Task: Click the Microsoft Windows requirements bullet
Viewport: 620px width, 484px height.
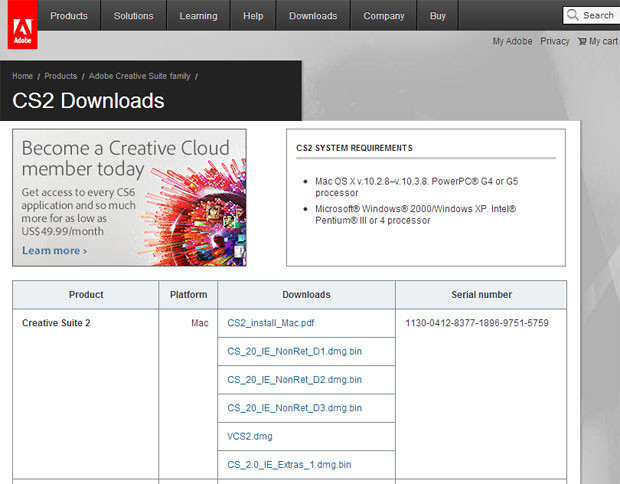Action: pyautogui.click(x=415, y=214)
